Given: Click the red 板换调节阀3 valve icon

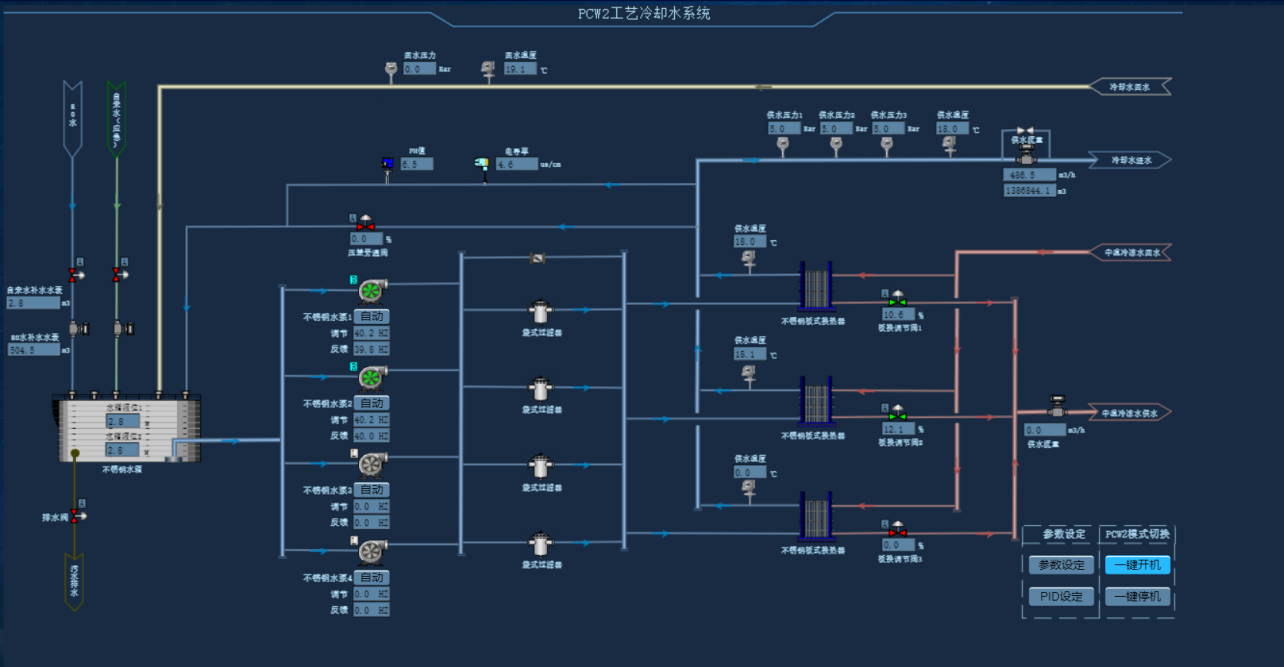Looking at the screenshot, I should click(897, 531).
